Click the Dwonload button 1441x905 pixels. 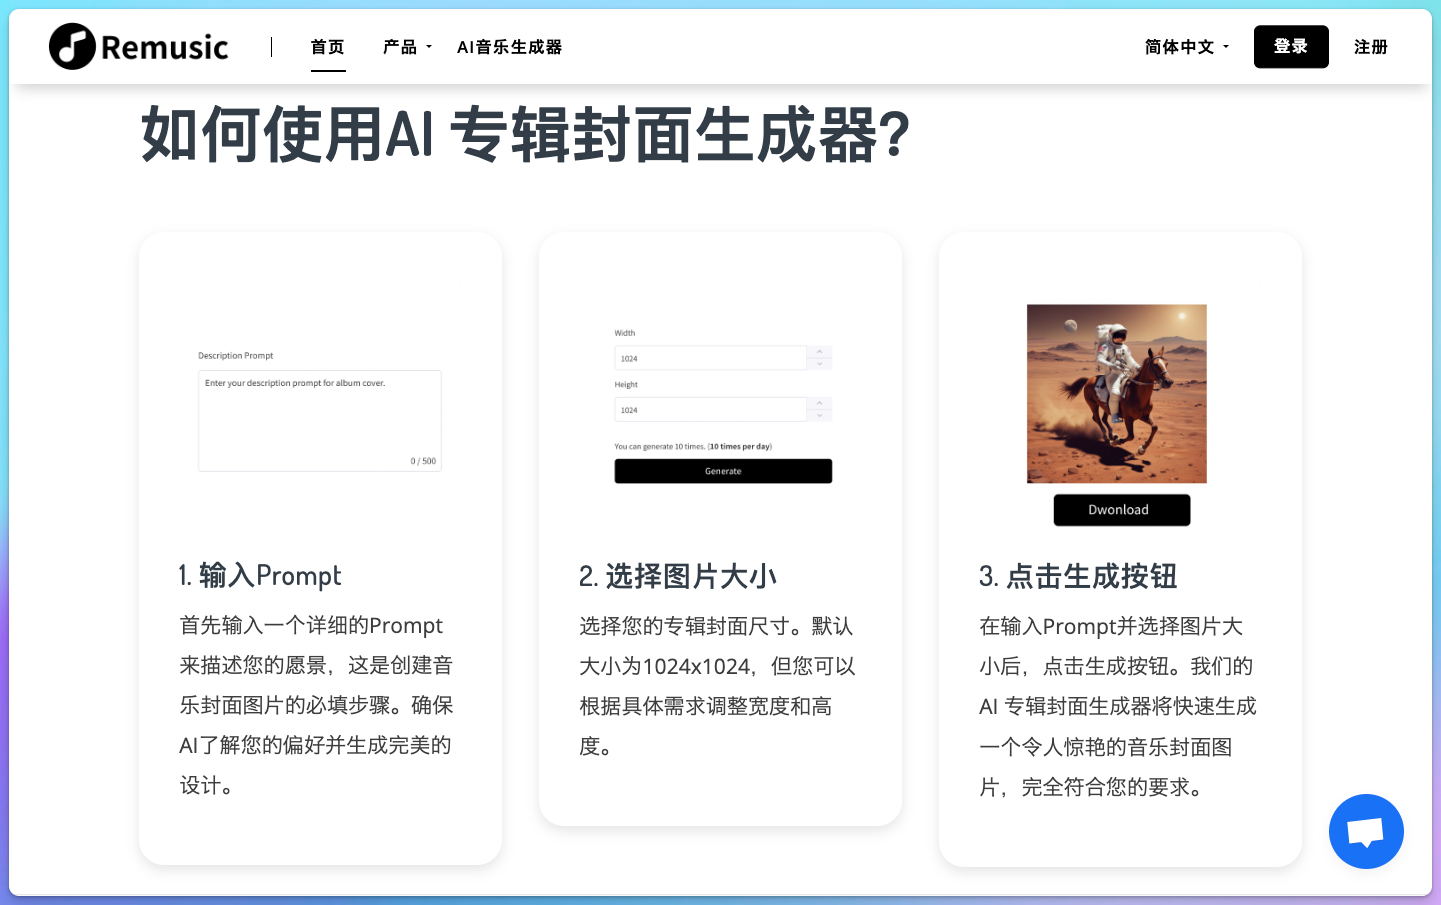tap(1121, 510)
